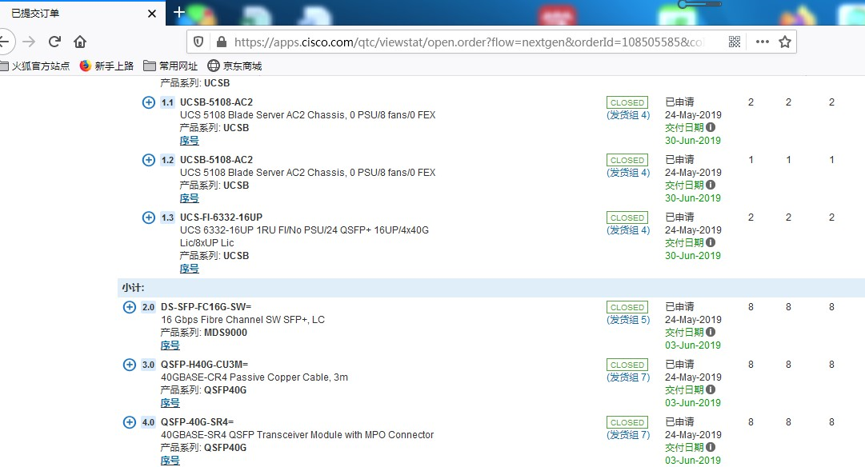Expand line item 1.2 UCSB-5108-AC2
865x467 pixels.
coord(148,160)
